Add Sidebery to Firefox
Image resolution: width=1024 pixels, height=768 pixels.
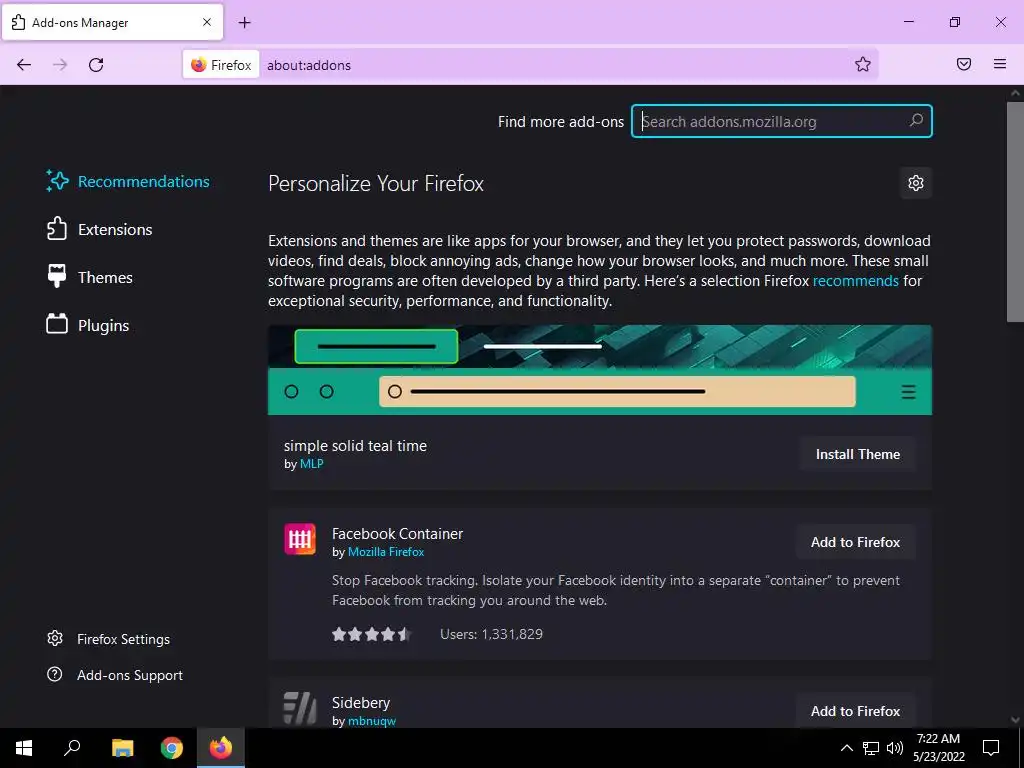pos(855,711)
